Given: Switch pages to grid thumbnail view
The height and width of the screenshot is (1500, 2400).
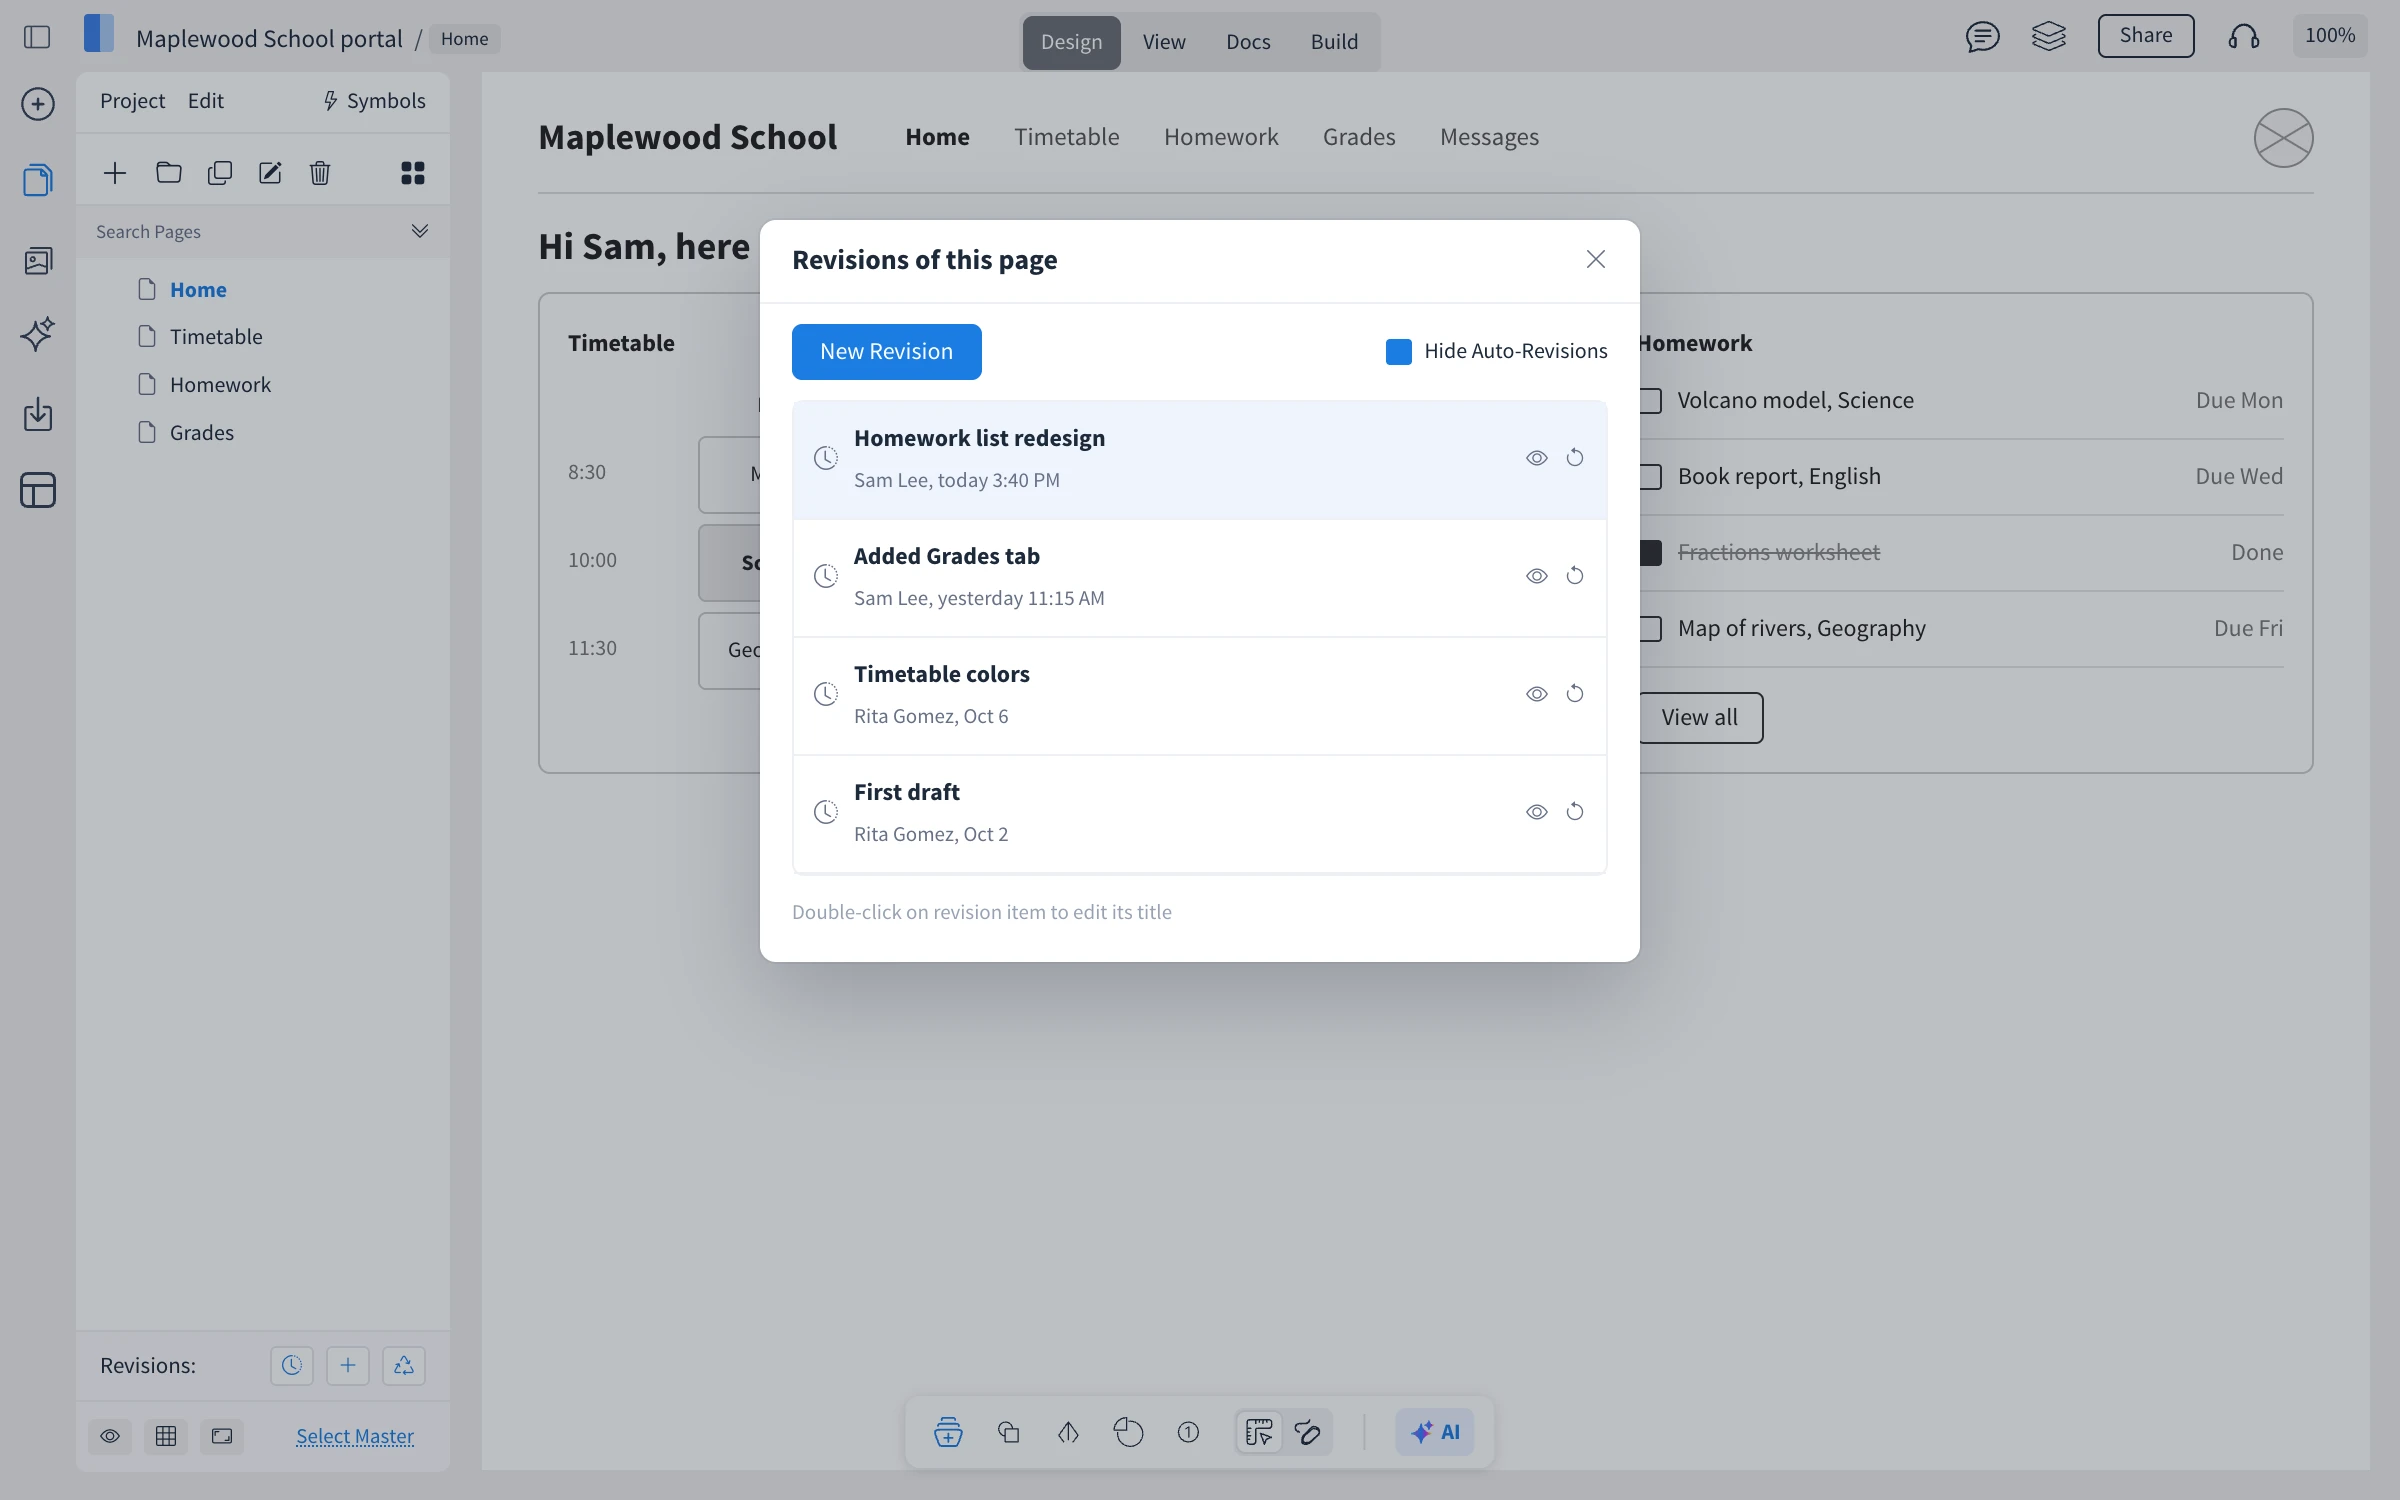Looking at the screenshot, I should 413,173.
